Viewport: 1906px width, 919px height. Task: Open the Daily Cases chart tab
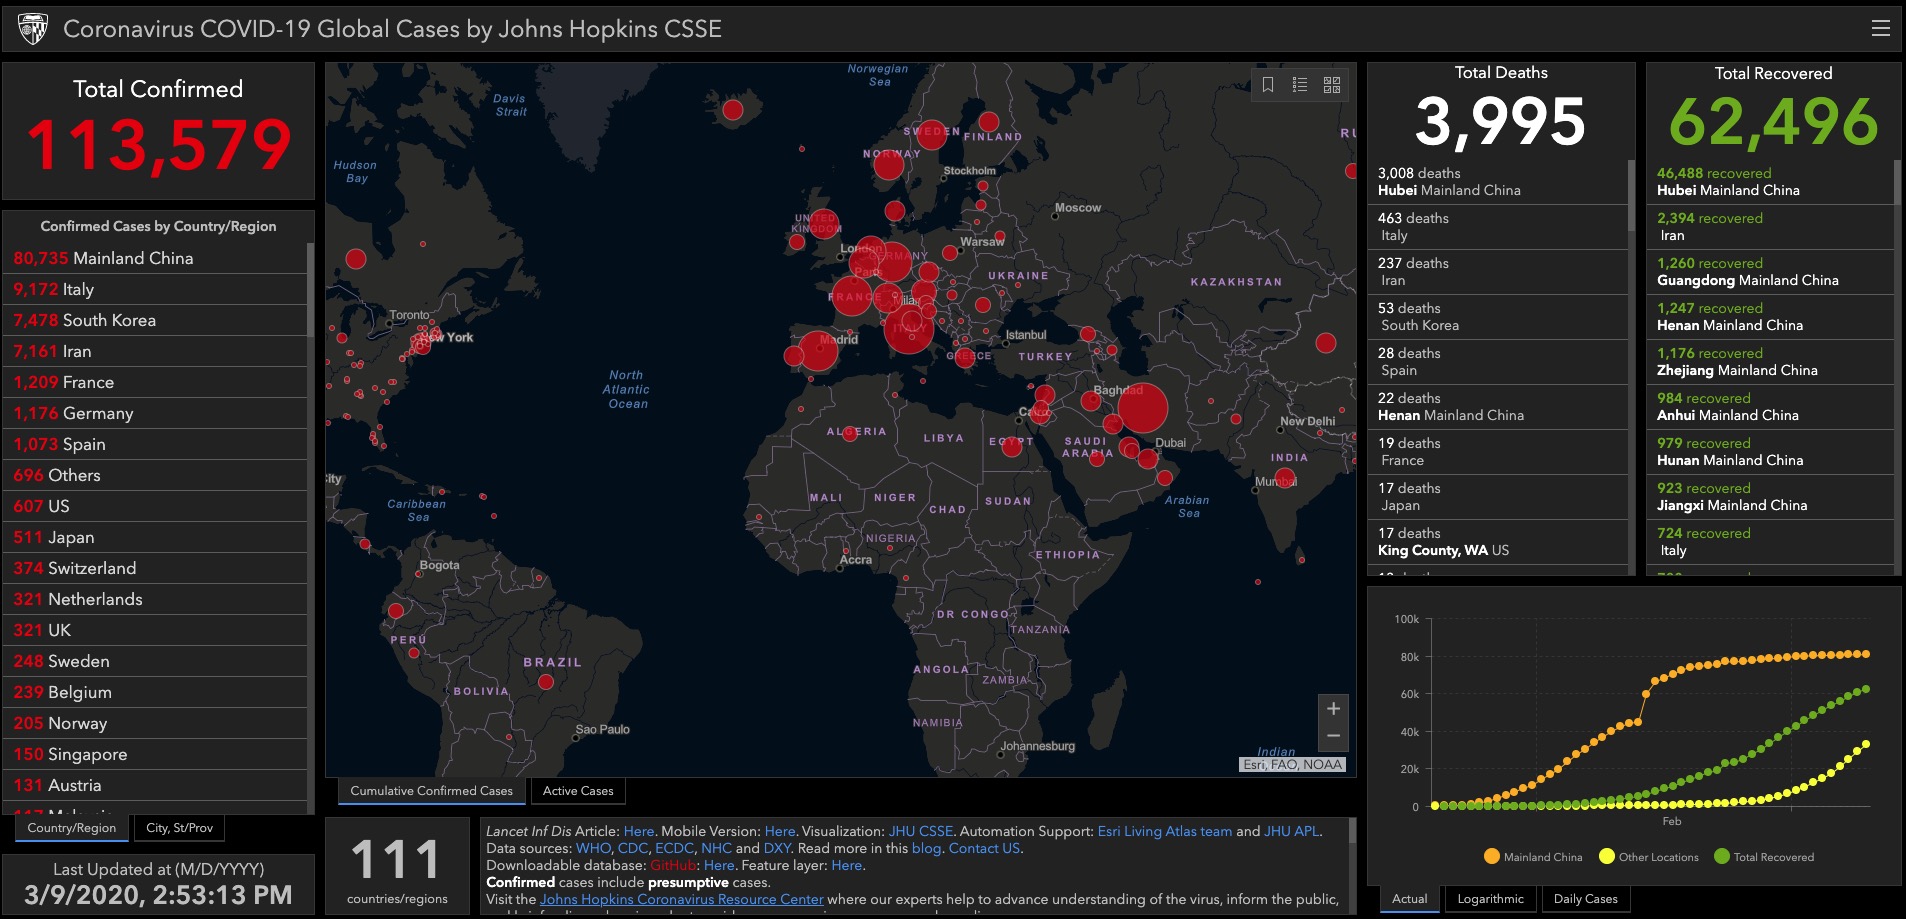(1585, 899)
